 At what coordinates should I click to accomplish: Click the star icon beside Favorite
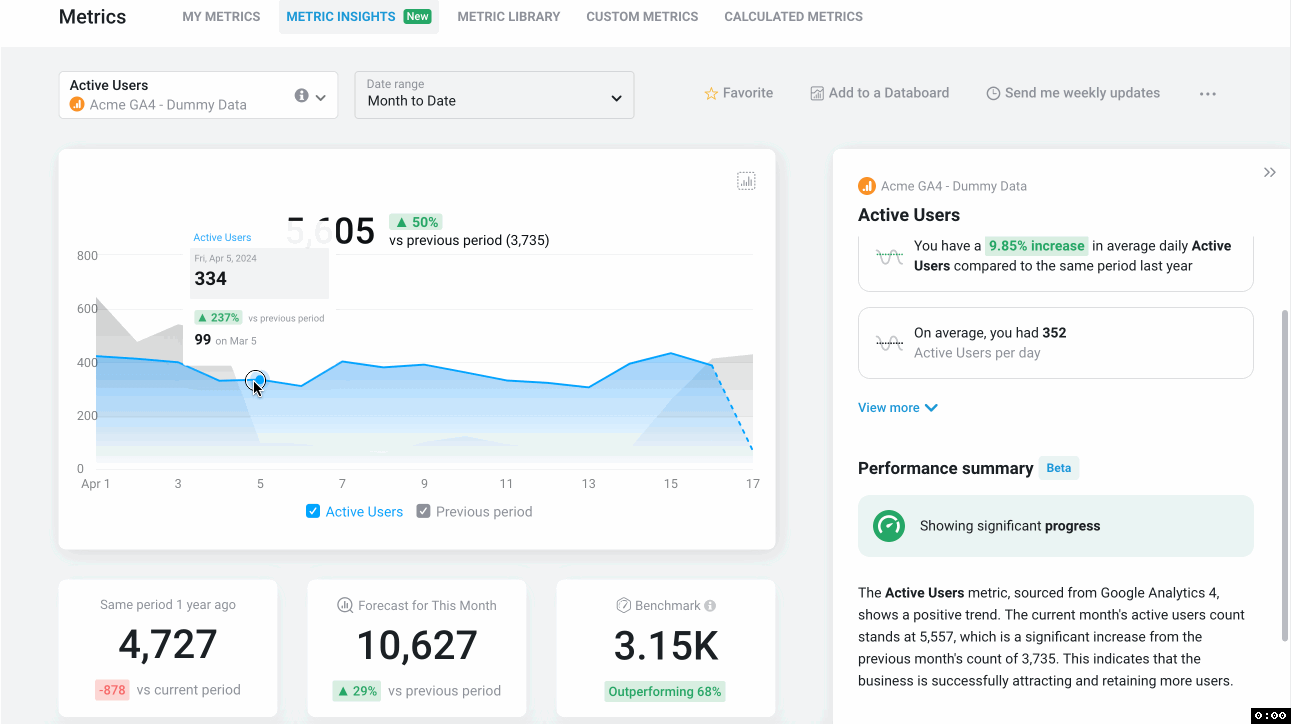711,94
